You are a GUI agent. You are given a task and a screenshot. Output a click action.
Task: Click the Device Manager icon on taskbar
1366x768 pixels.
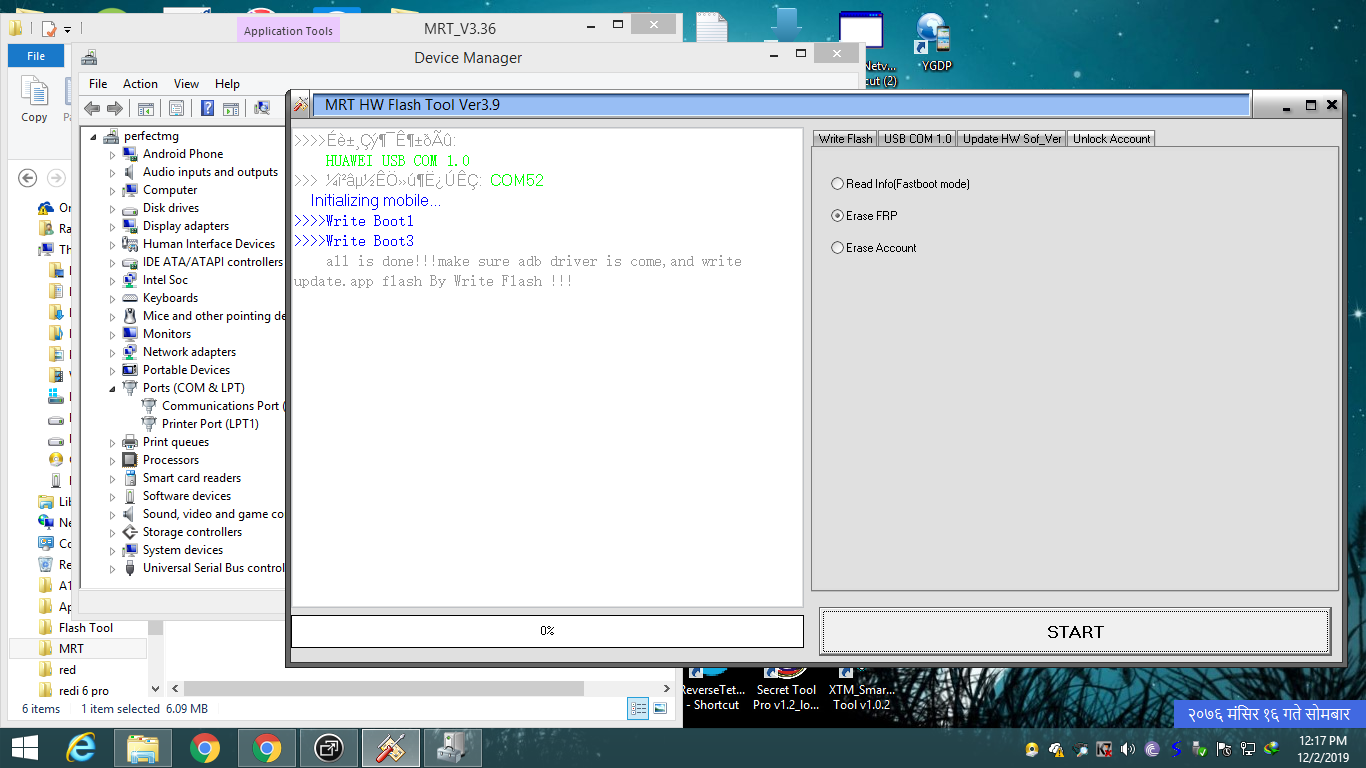tap(453, 748)
